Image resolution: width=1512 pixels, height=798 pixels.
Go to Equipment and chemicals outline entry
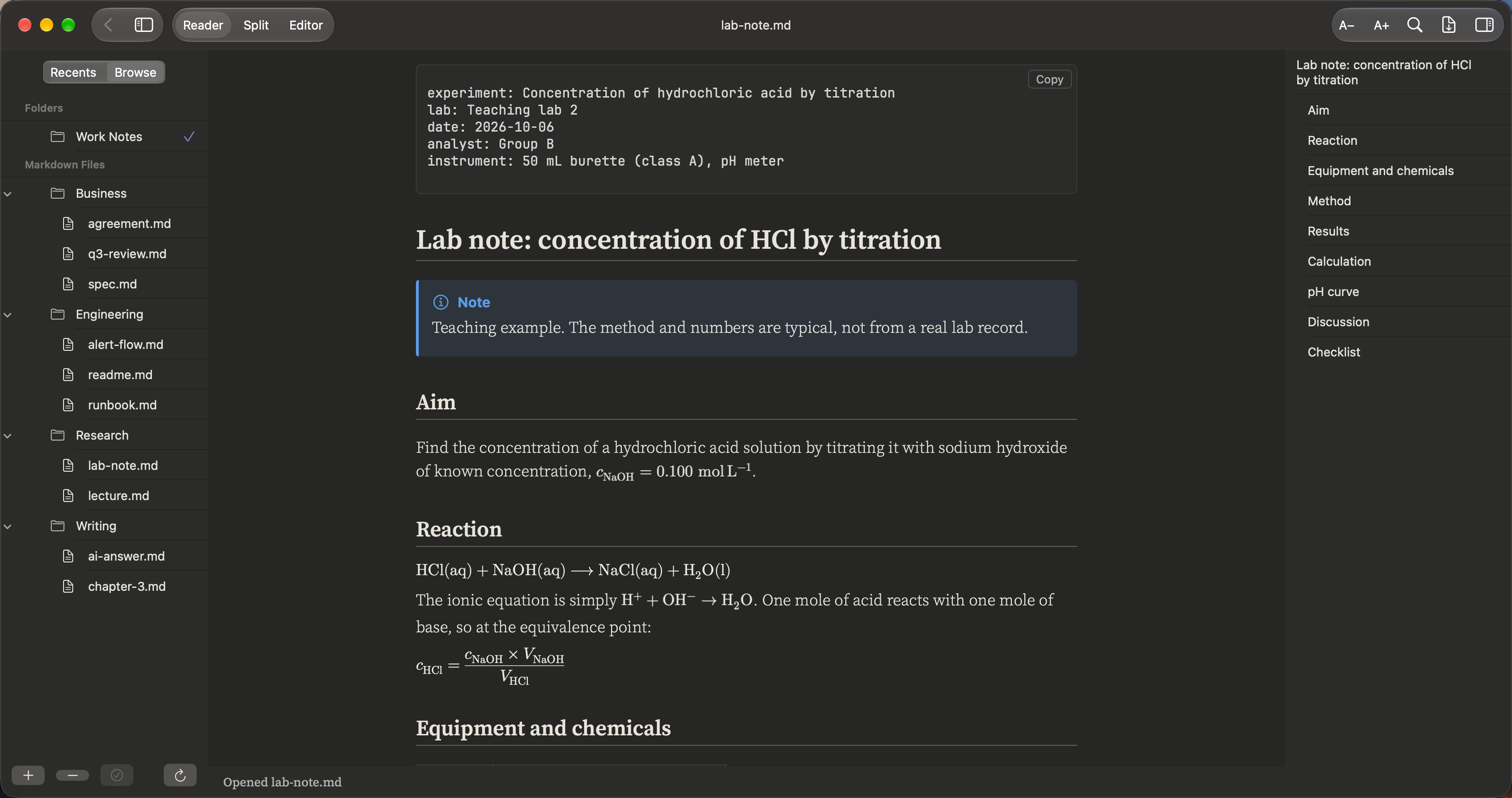pos(1380,171)
